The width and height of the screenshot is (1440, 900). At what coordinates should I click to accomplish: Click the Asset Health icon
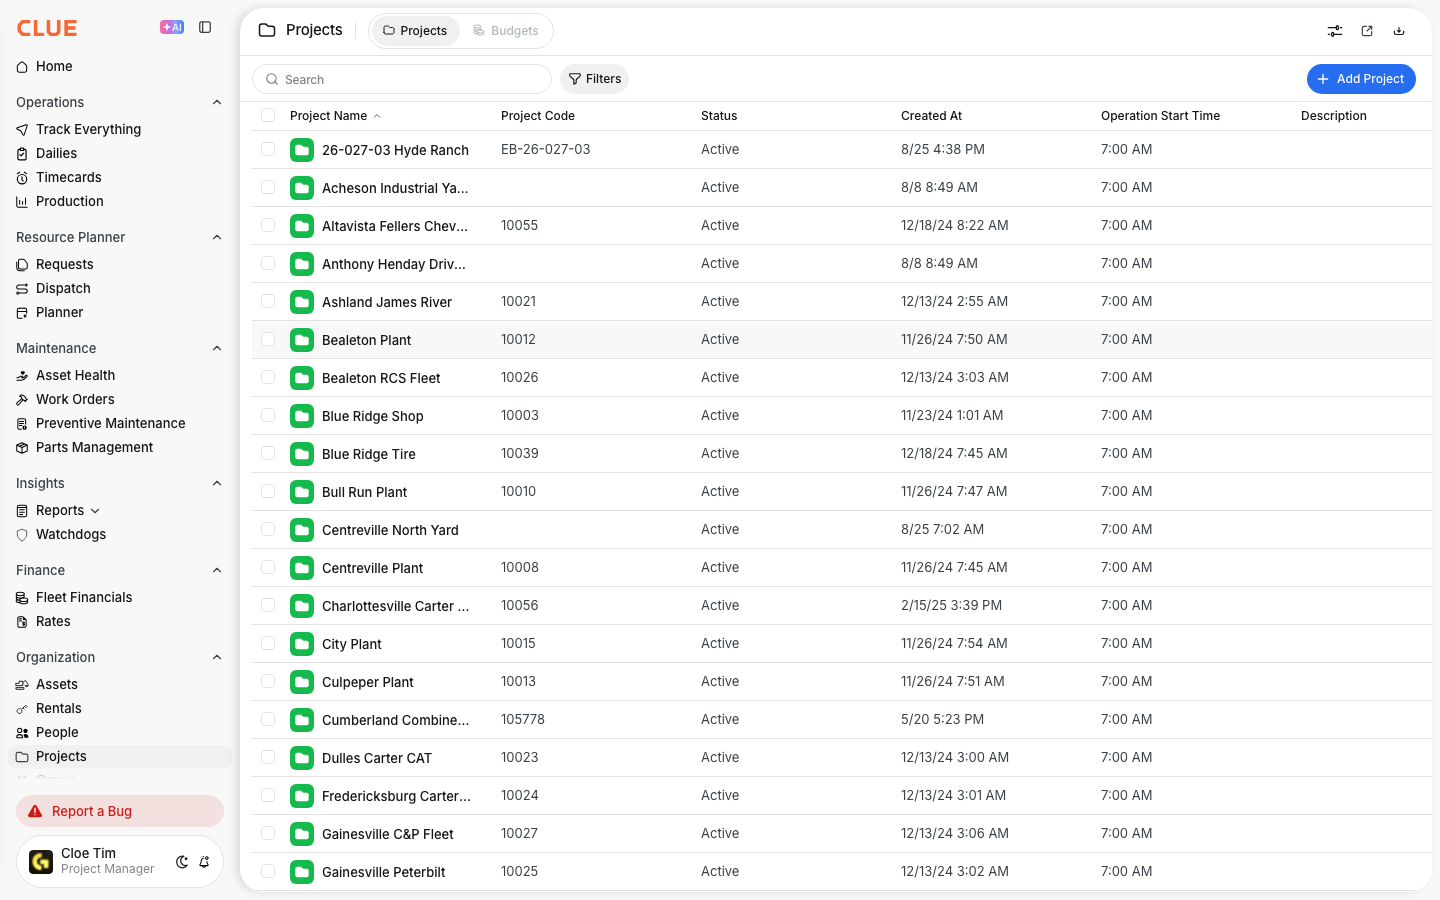[x=22, y=376]
